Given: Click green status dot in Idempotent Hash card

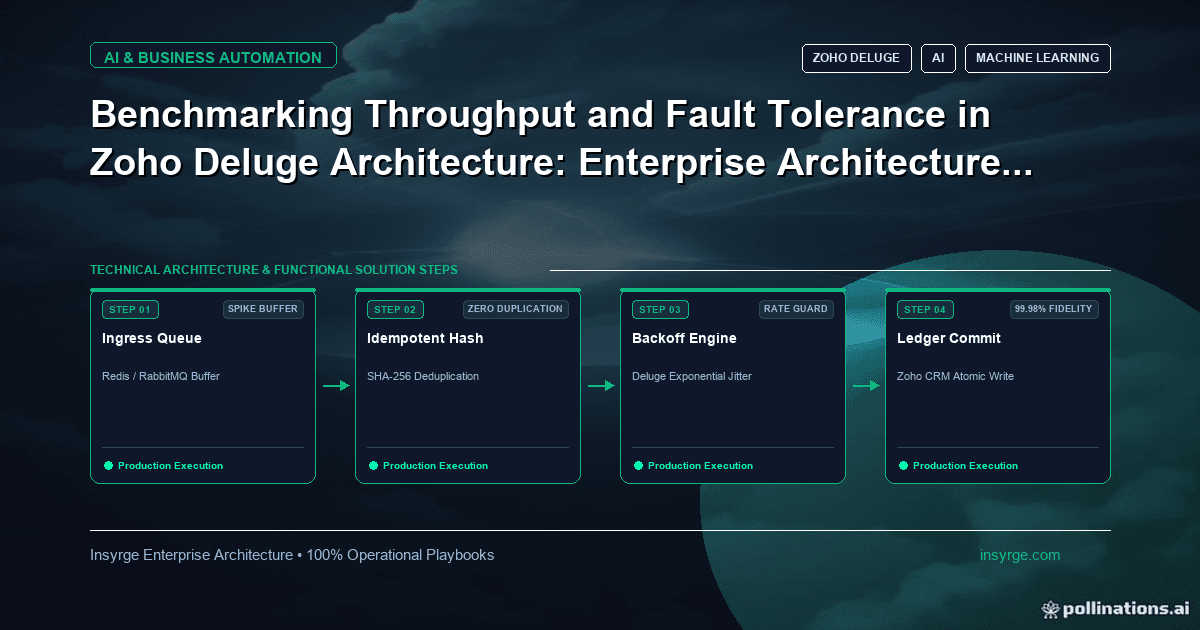Looking at the screenshot, I should 373,465.
